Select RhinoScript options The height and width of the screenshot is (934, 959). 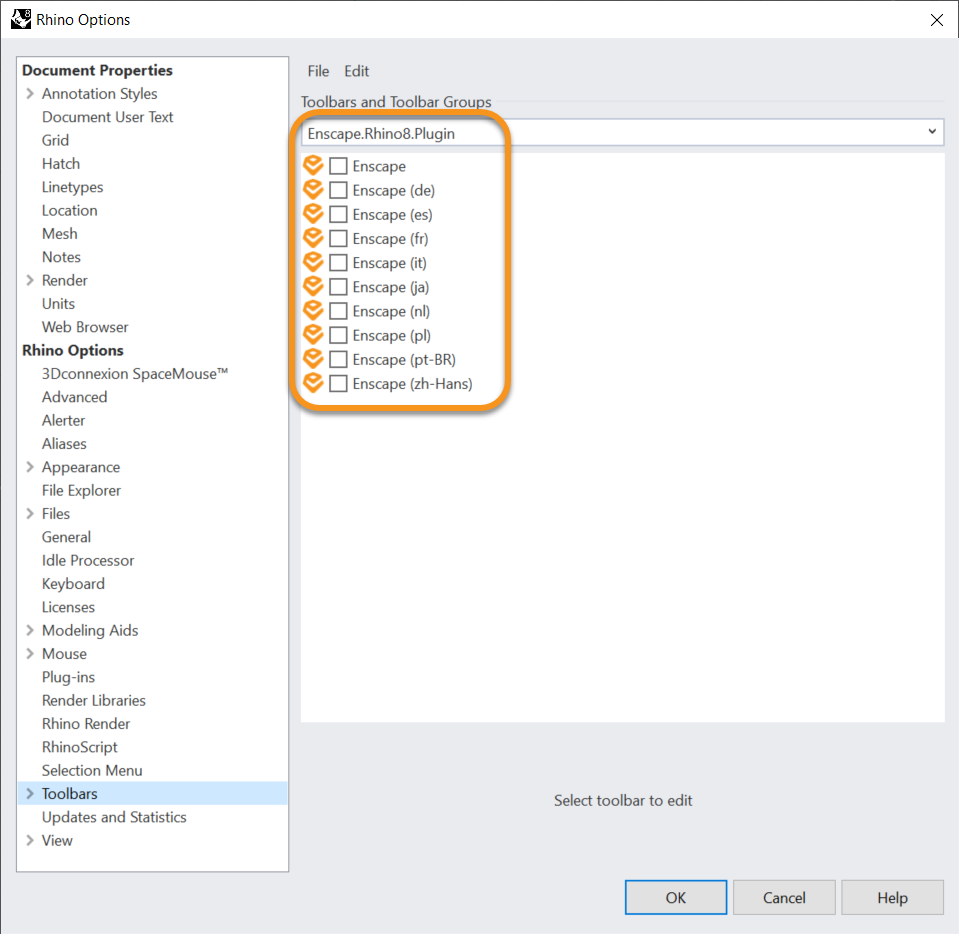[80, 747]
